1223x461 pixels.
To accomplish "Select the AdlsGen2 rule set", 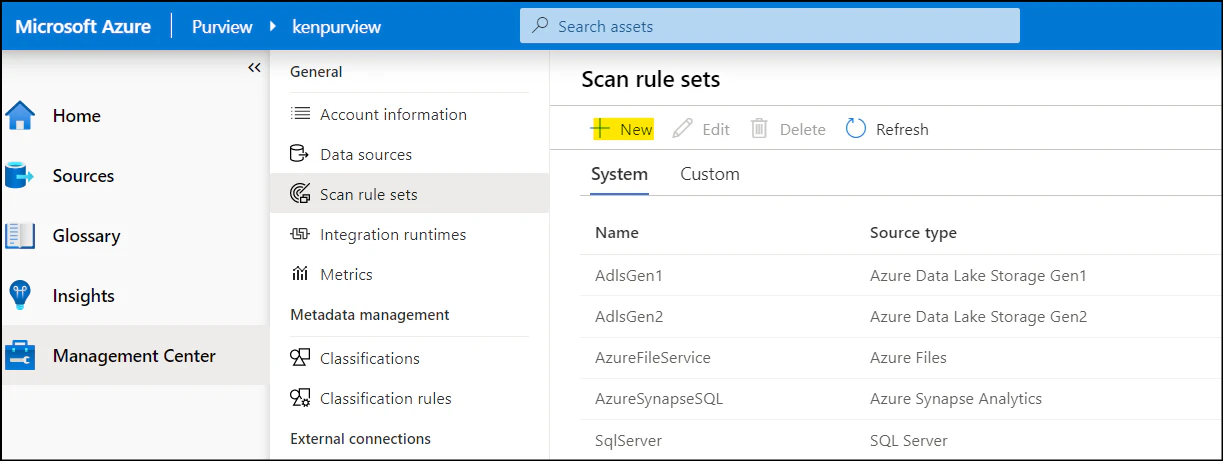I will 629,316.
